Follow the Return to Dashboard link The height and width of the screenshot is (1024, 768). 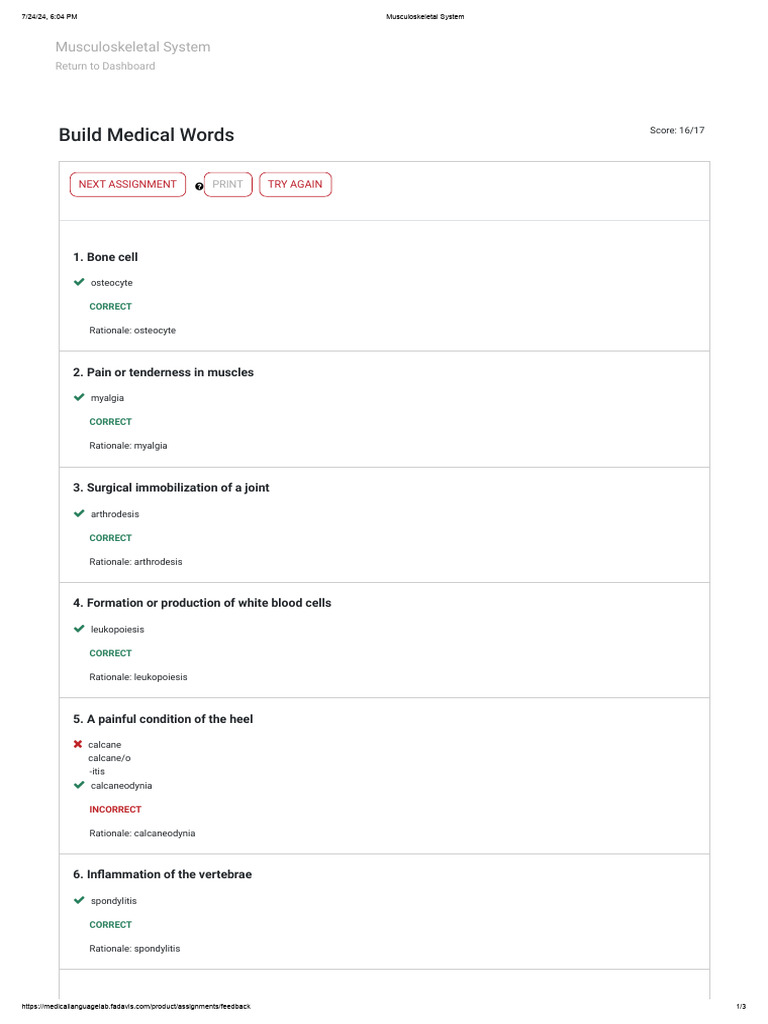click(x=105, y=66)
